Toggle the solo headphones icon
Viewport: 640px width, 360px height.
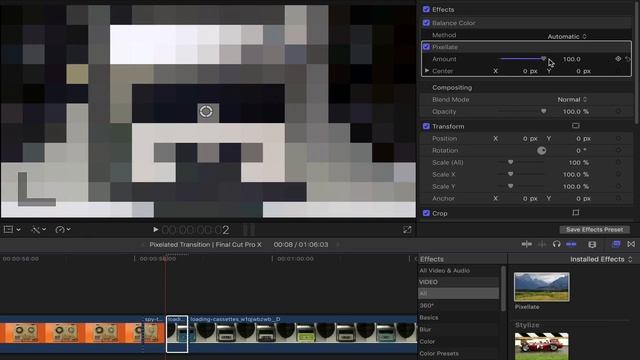point(556,244)
